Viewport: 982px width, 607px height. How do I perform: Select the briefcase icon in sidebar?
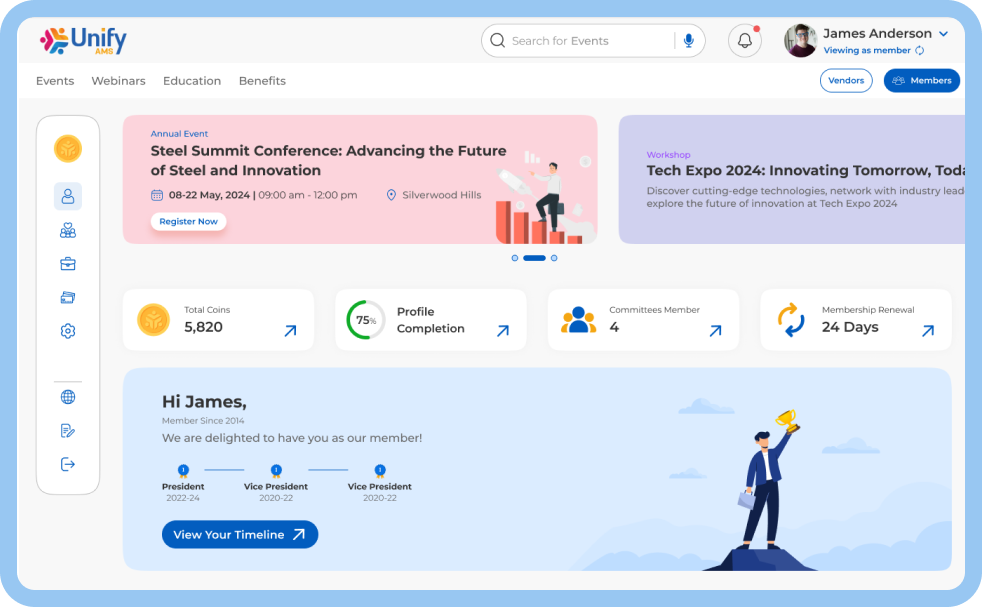coord(68,264)
